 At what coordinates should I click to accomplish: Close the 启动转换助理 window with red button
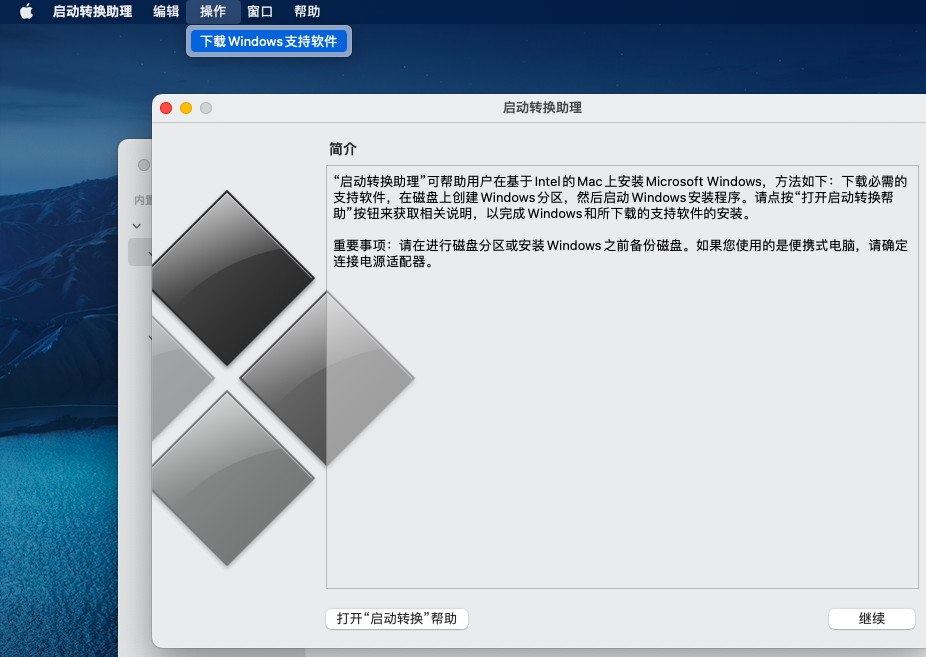point(166,108)
